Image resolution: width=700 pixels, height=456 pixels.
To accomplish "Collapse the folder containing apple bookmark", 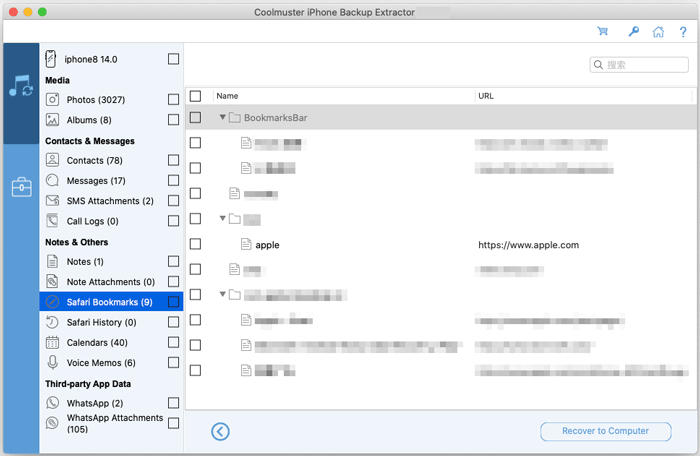I will coord(222,218).
